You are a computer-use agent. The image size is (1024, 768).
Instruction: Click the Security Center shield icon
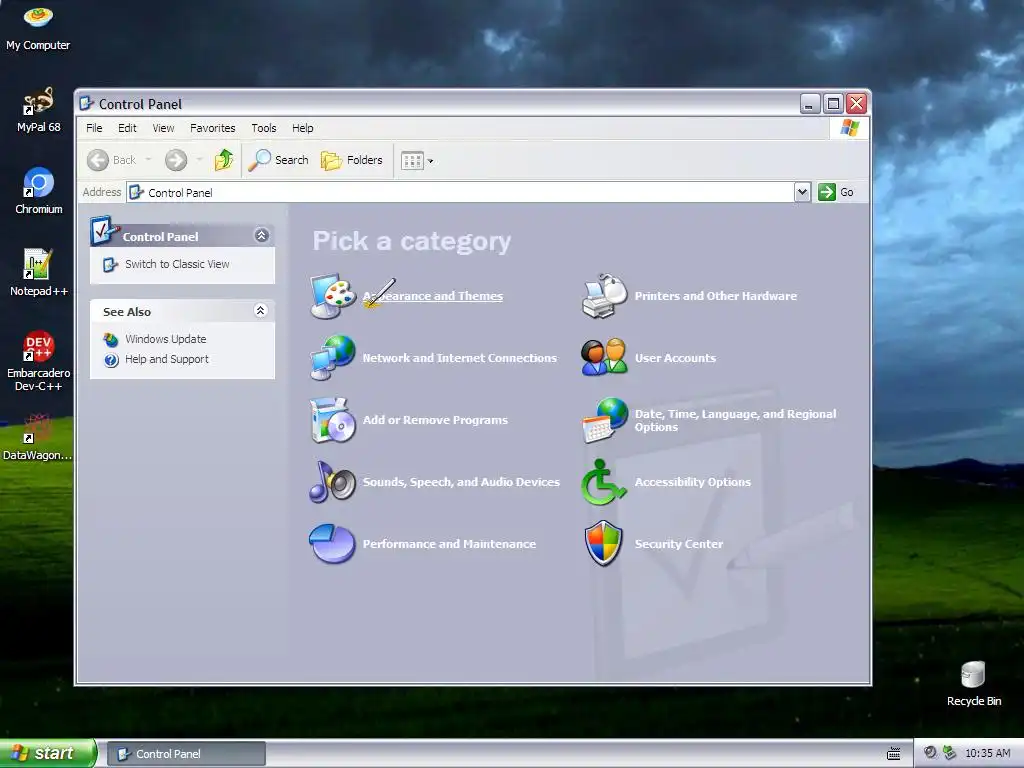603,543
